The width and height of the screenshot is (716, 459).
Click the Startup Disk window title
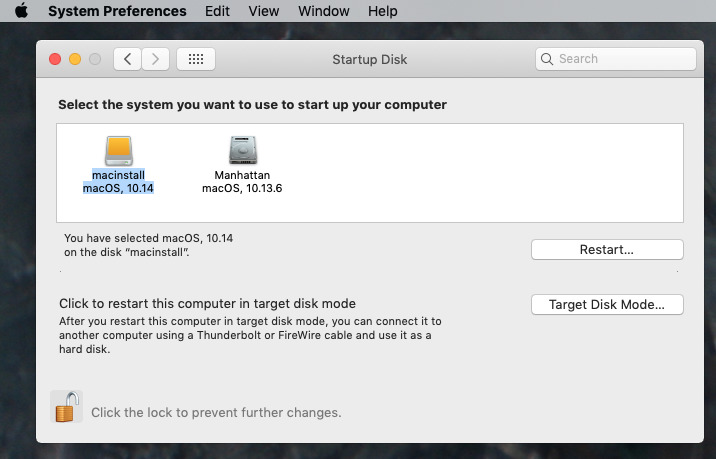point(369,59)
